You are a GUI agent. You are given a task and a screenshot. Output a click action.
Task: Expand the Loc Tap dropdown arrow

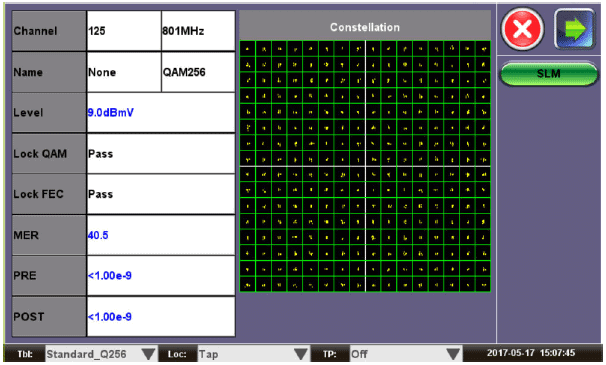(x=301, y=354)
